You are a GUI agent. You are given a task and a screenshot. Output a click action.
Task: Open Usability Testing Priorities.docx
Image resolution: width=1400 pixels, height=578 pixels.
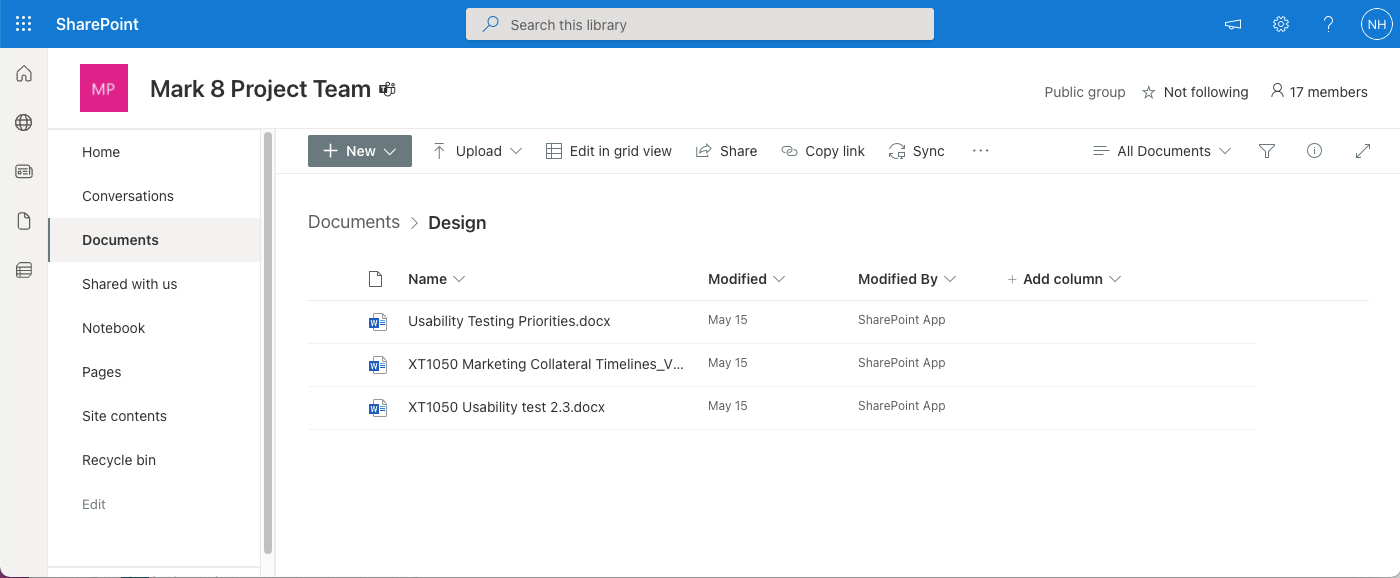click(x=509, y=321)
